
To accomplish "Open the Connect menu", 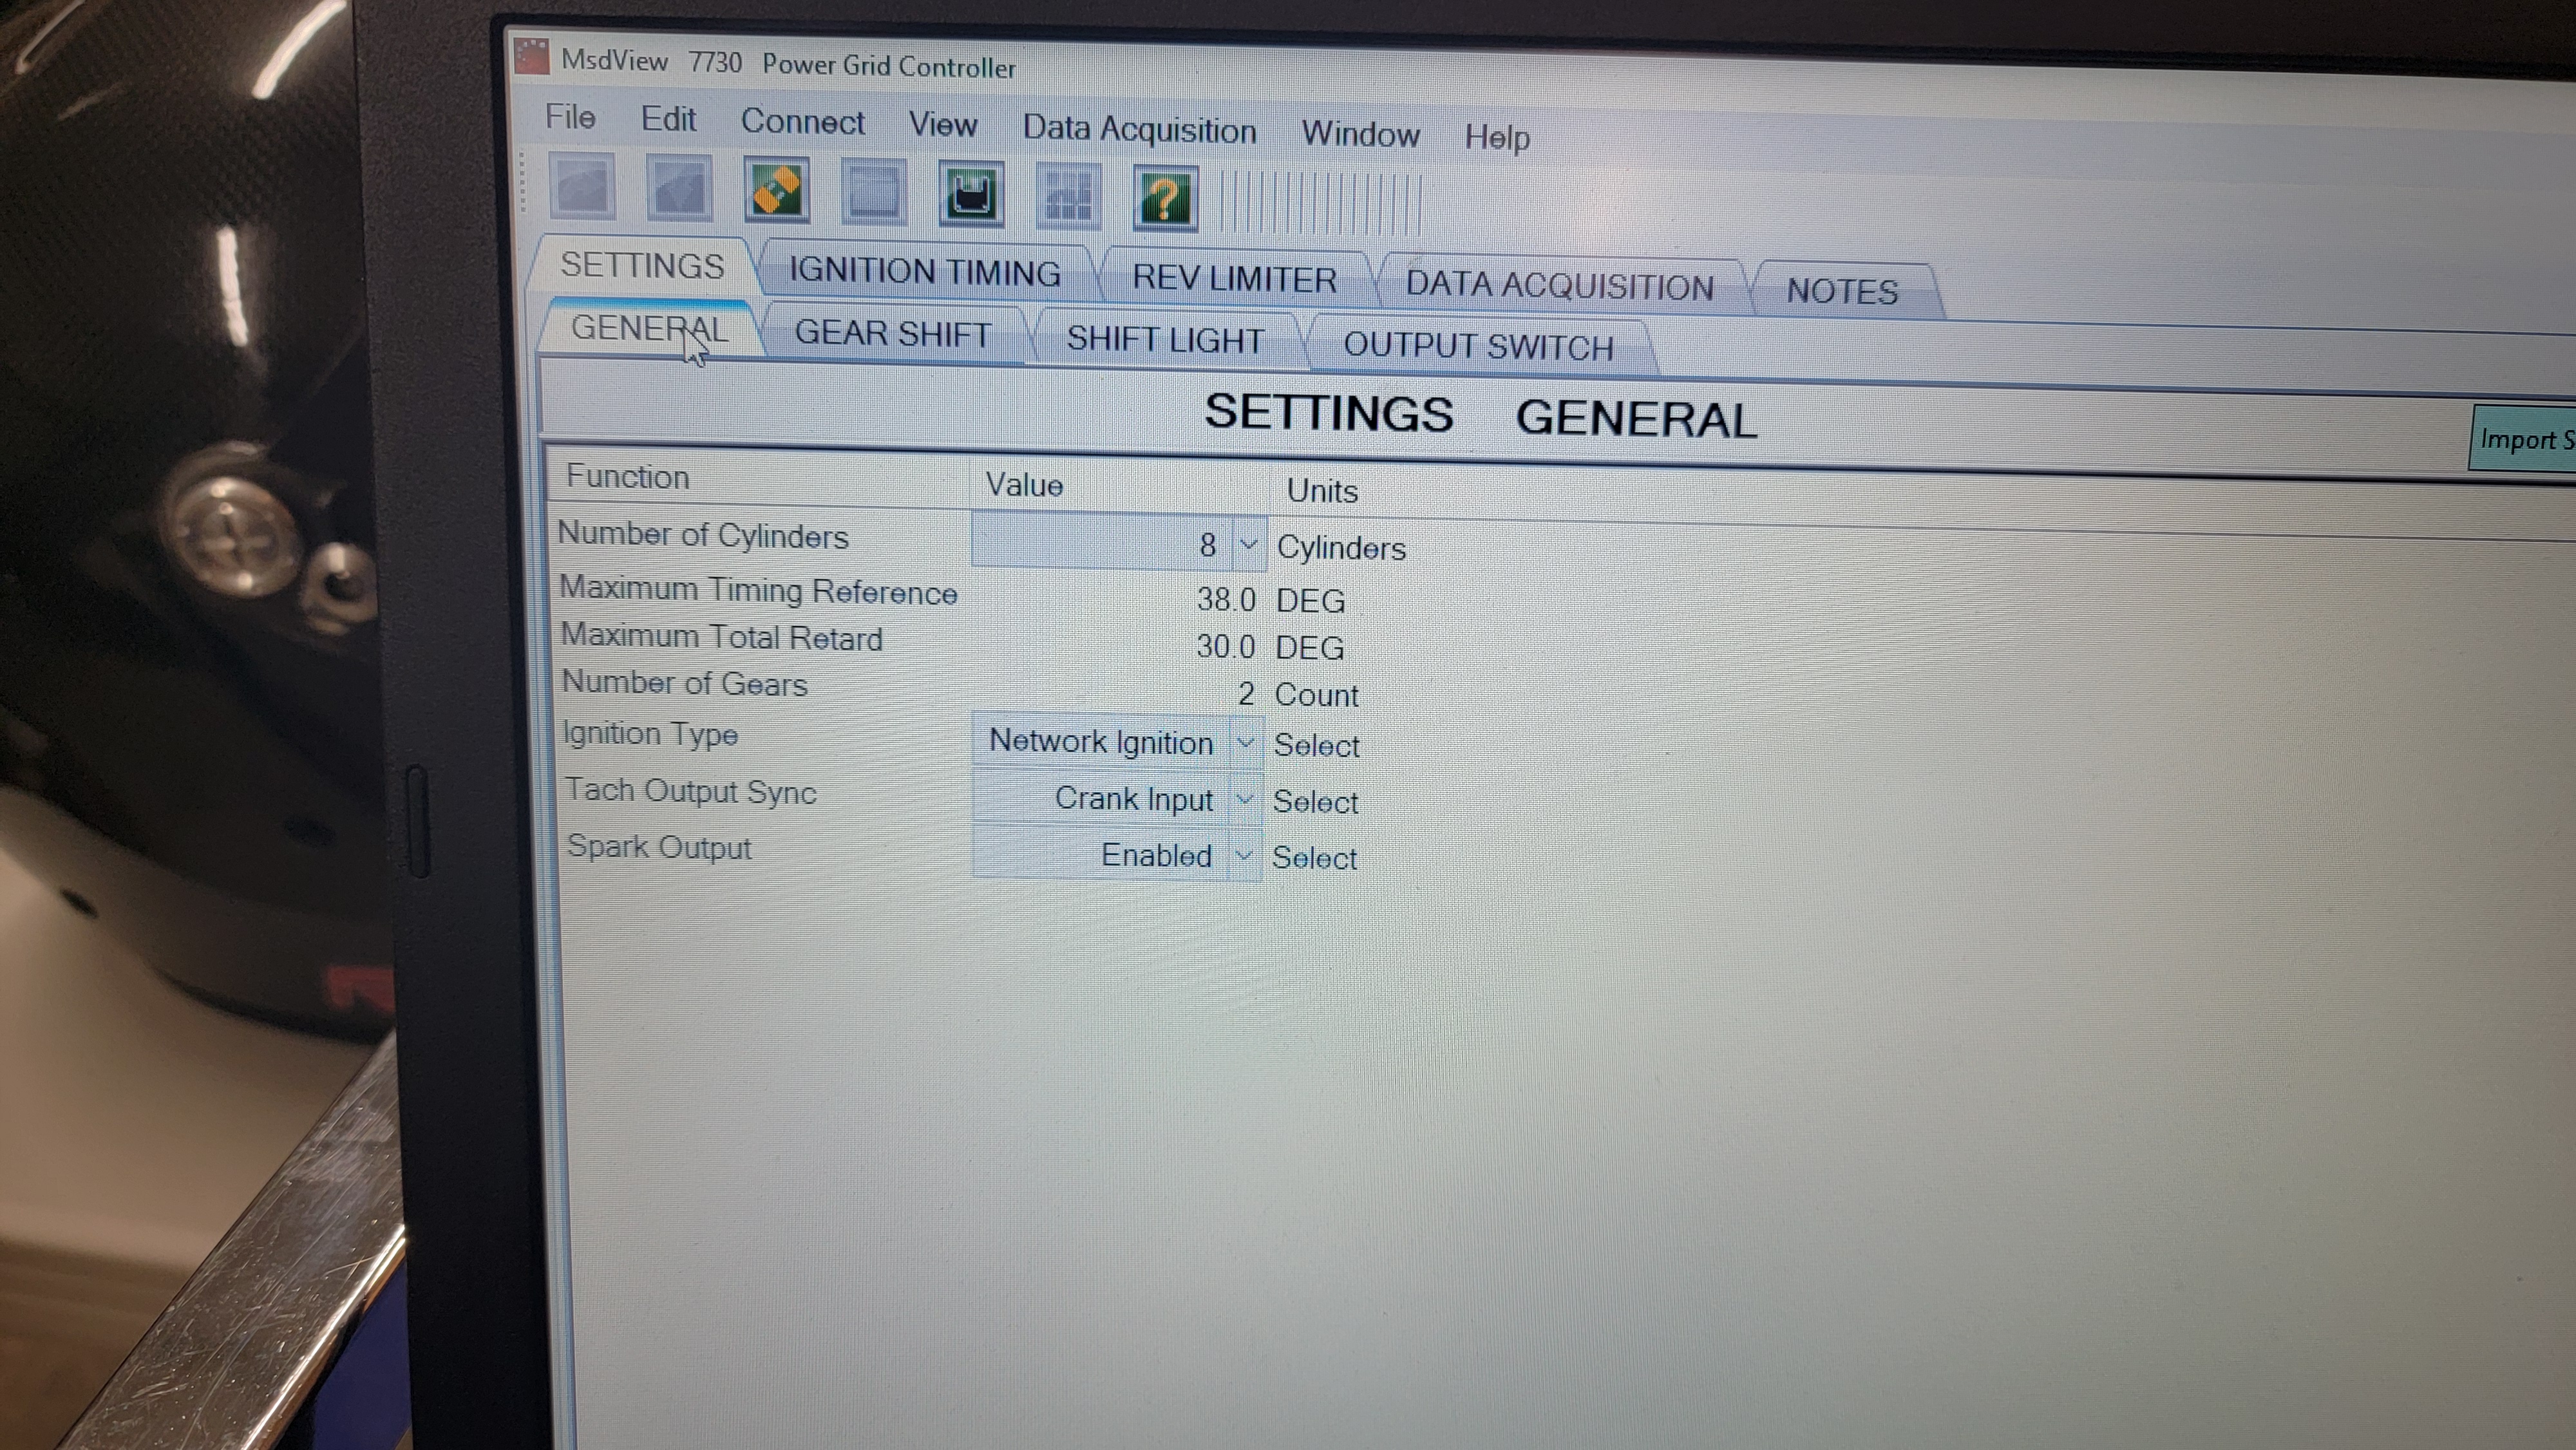I will tap(802, 122).
